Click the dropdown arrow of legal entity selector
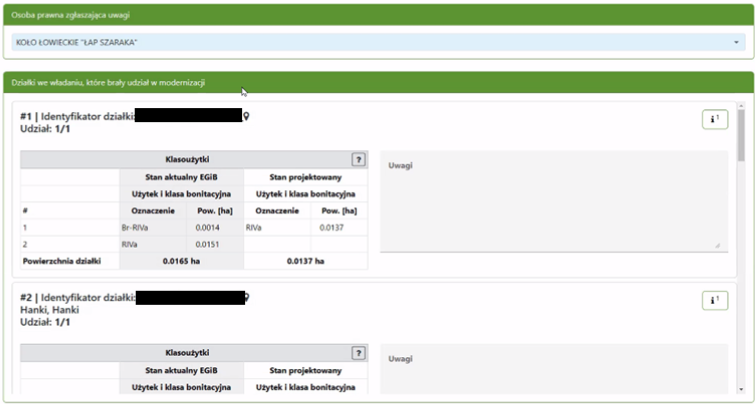Image resolution: width=755 pixels, height=404 pixels. 736,42
